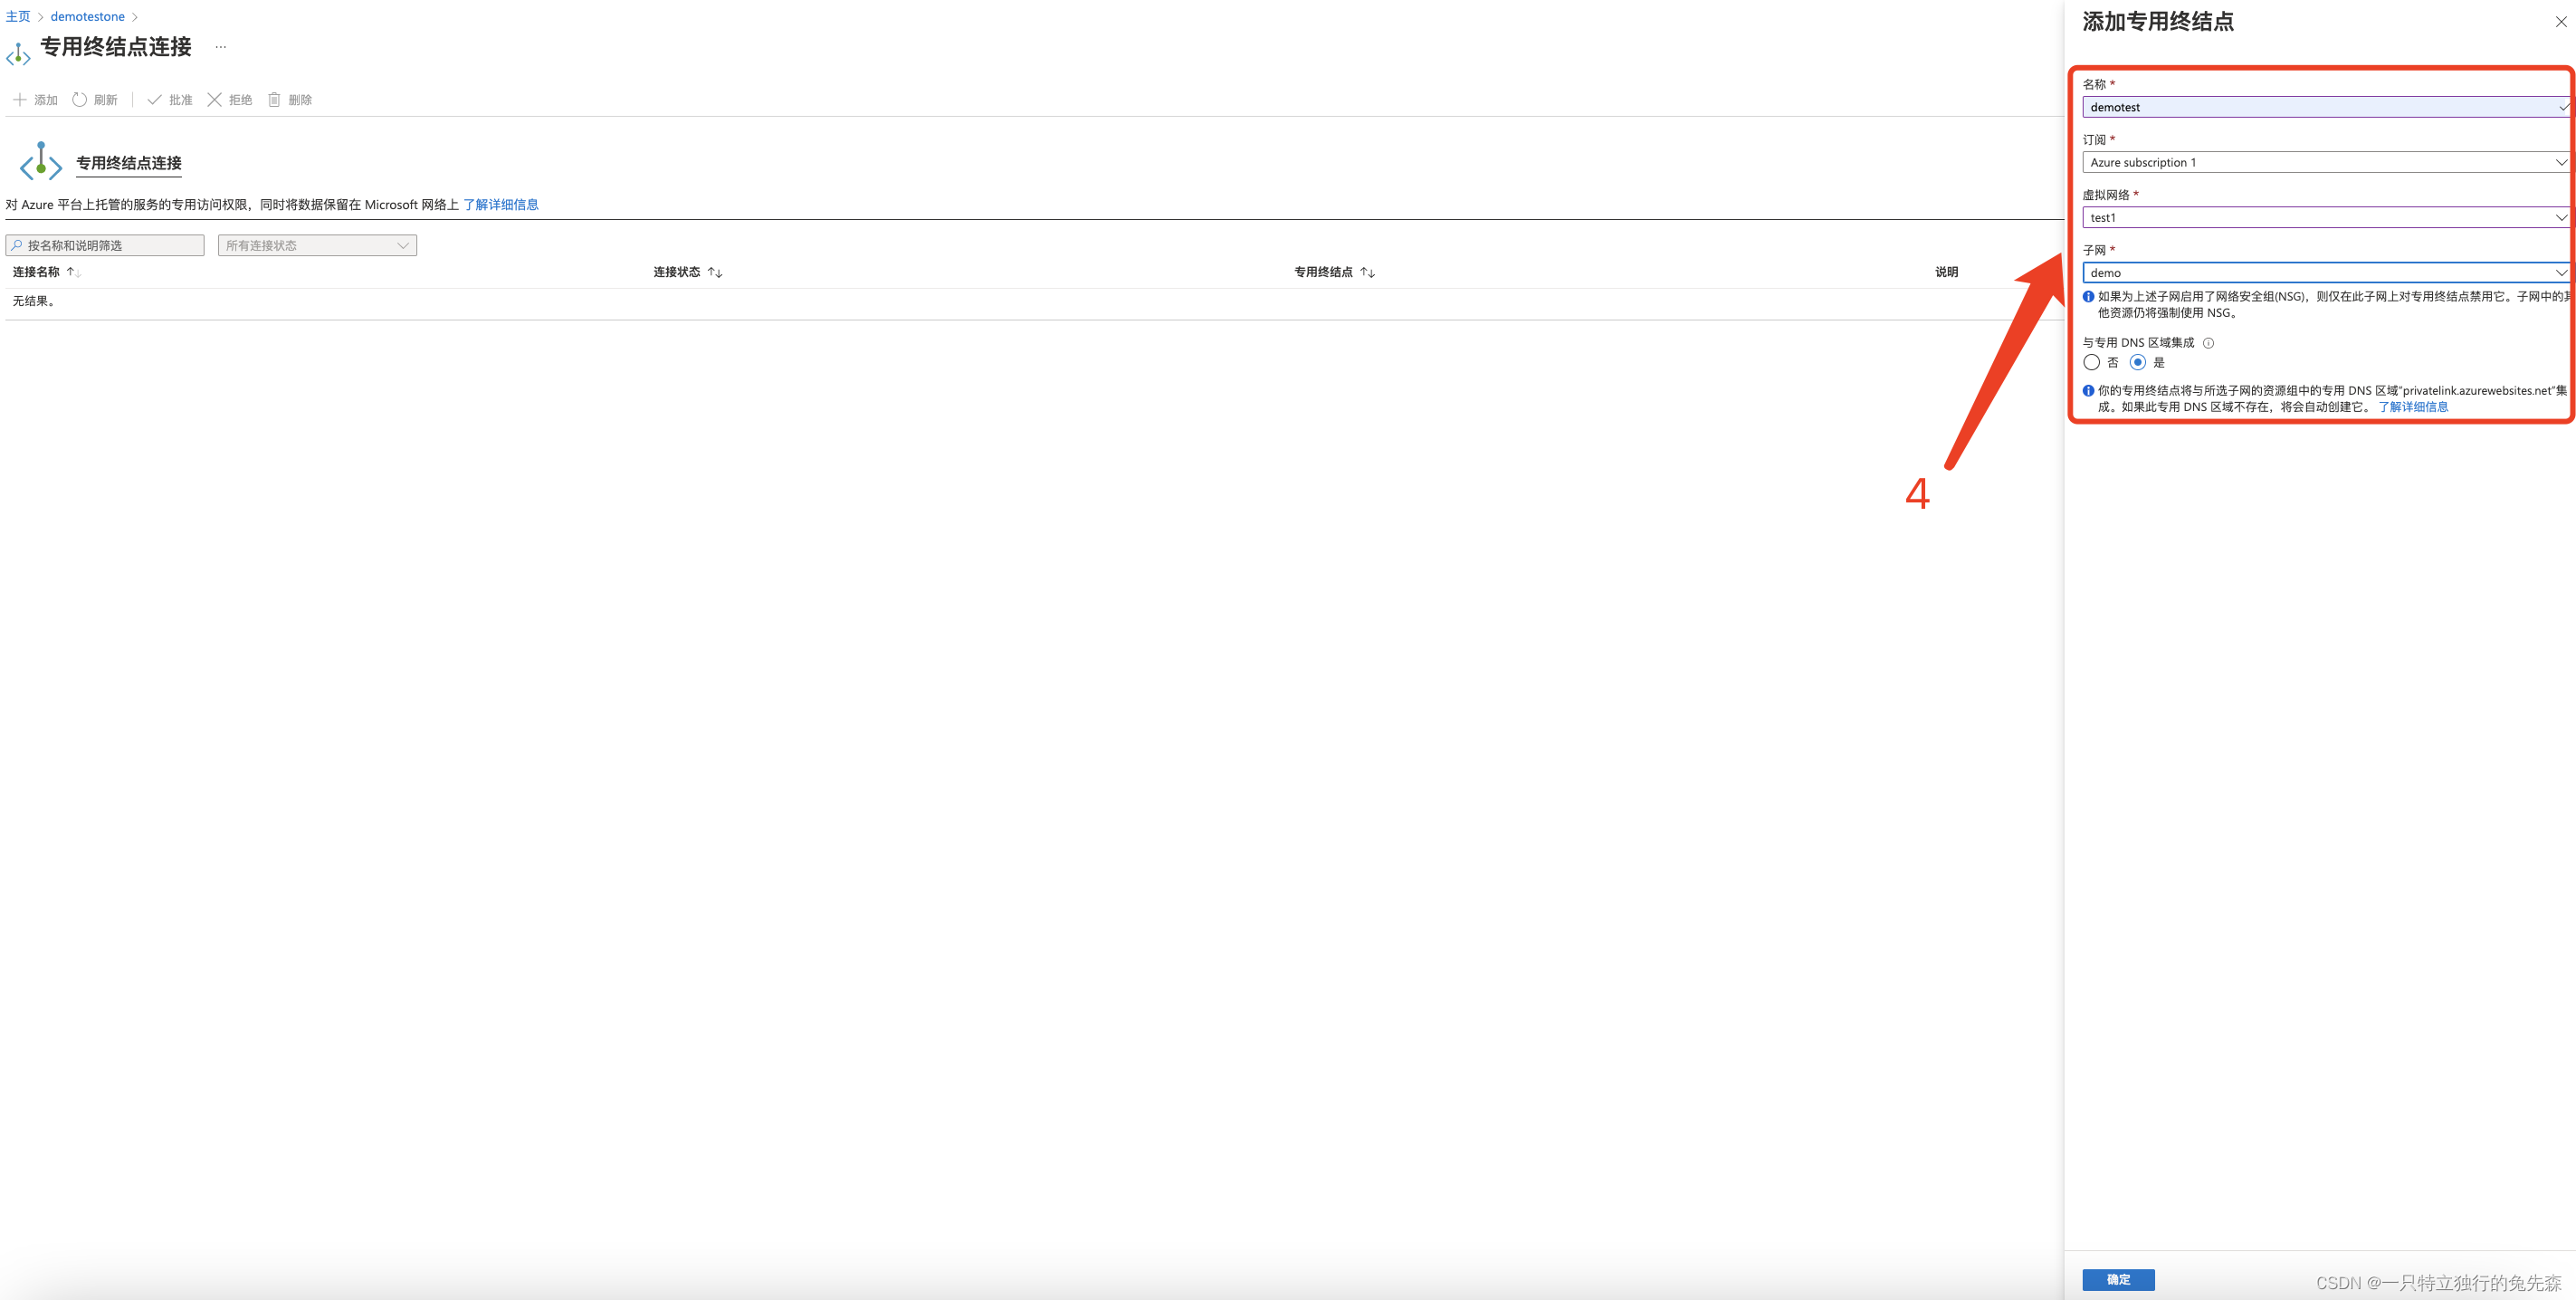The image size is (2576, 1300).
Task: Go to 主页 breadcrumb link
Action: tap(18, 17)
